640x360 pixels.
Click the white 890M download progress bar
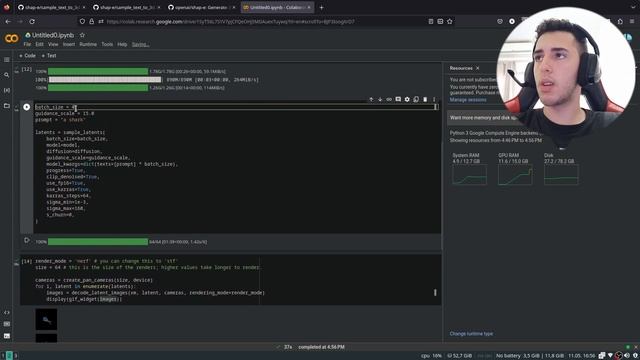pyautogui.click(x=105, y=80)
